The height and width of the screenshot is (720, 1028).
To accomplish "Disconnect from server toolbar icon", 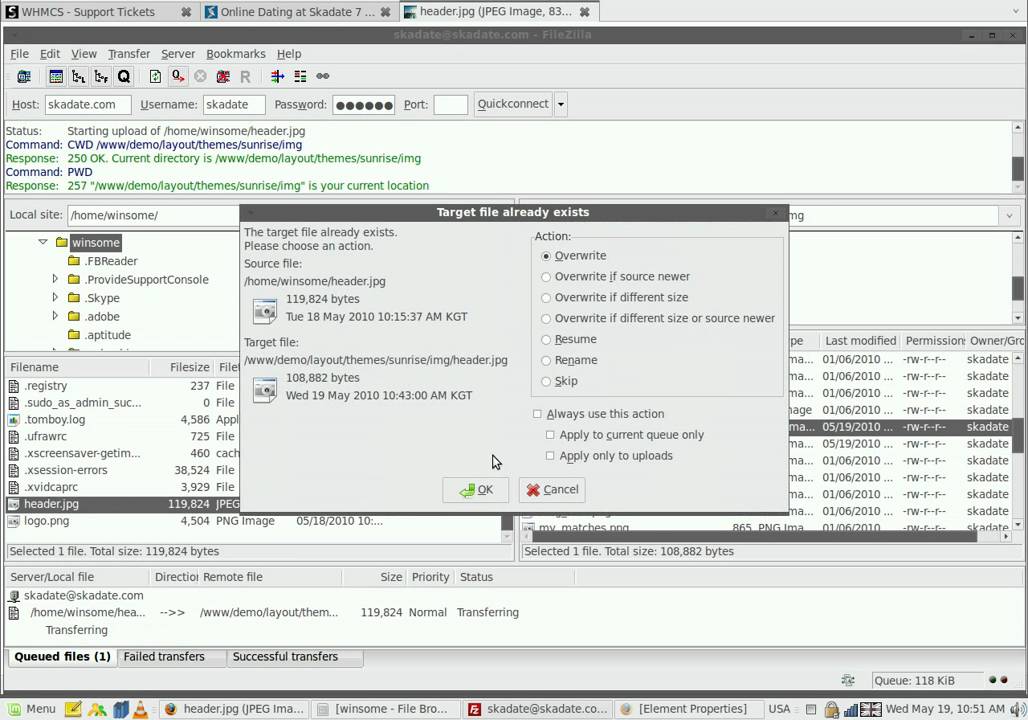I will click(x=223, y=77).
